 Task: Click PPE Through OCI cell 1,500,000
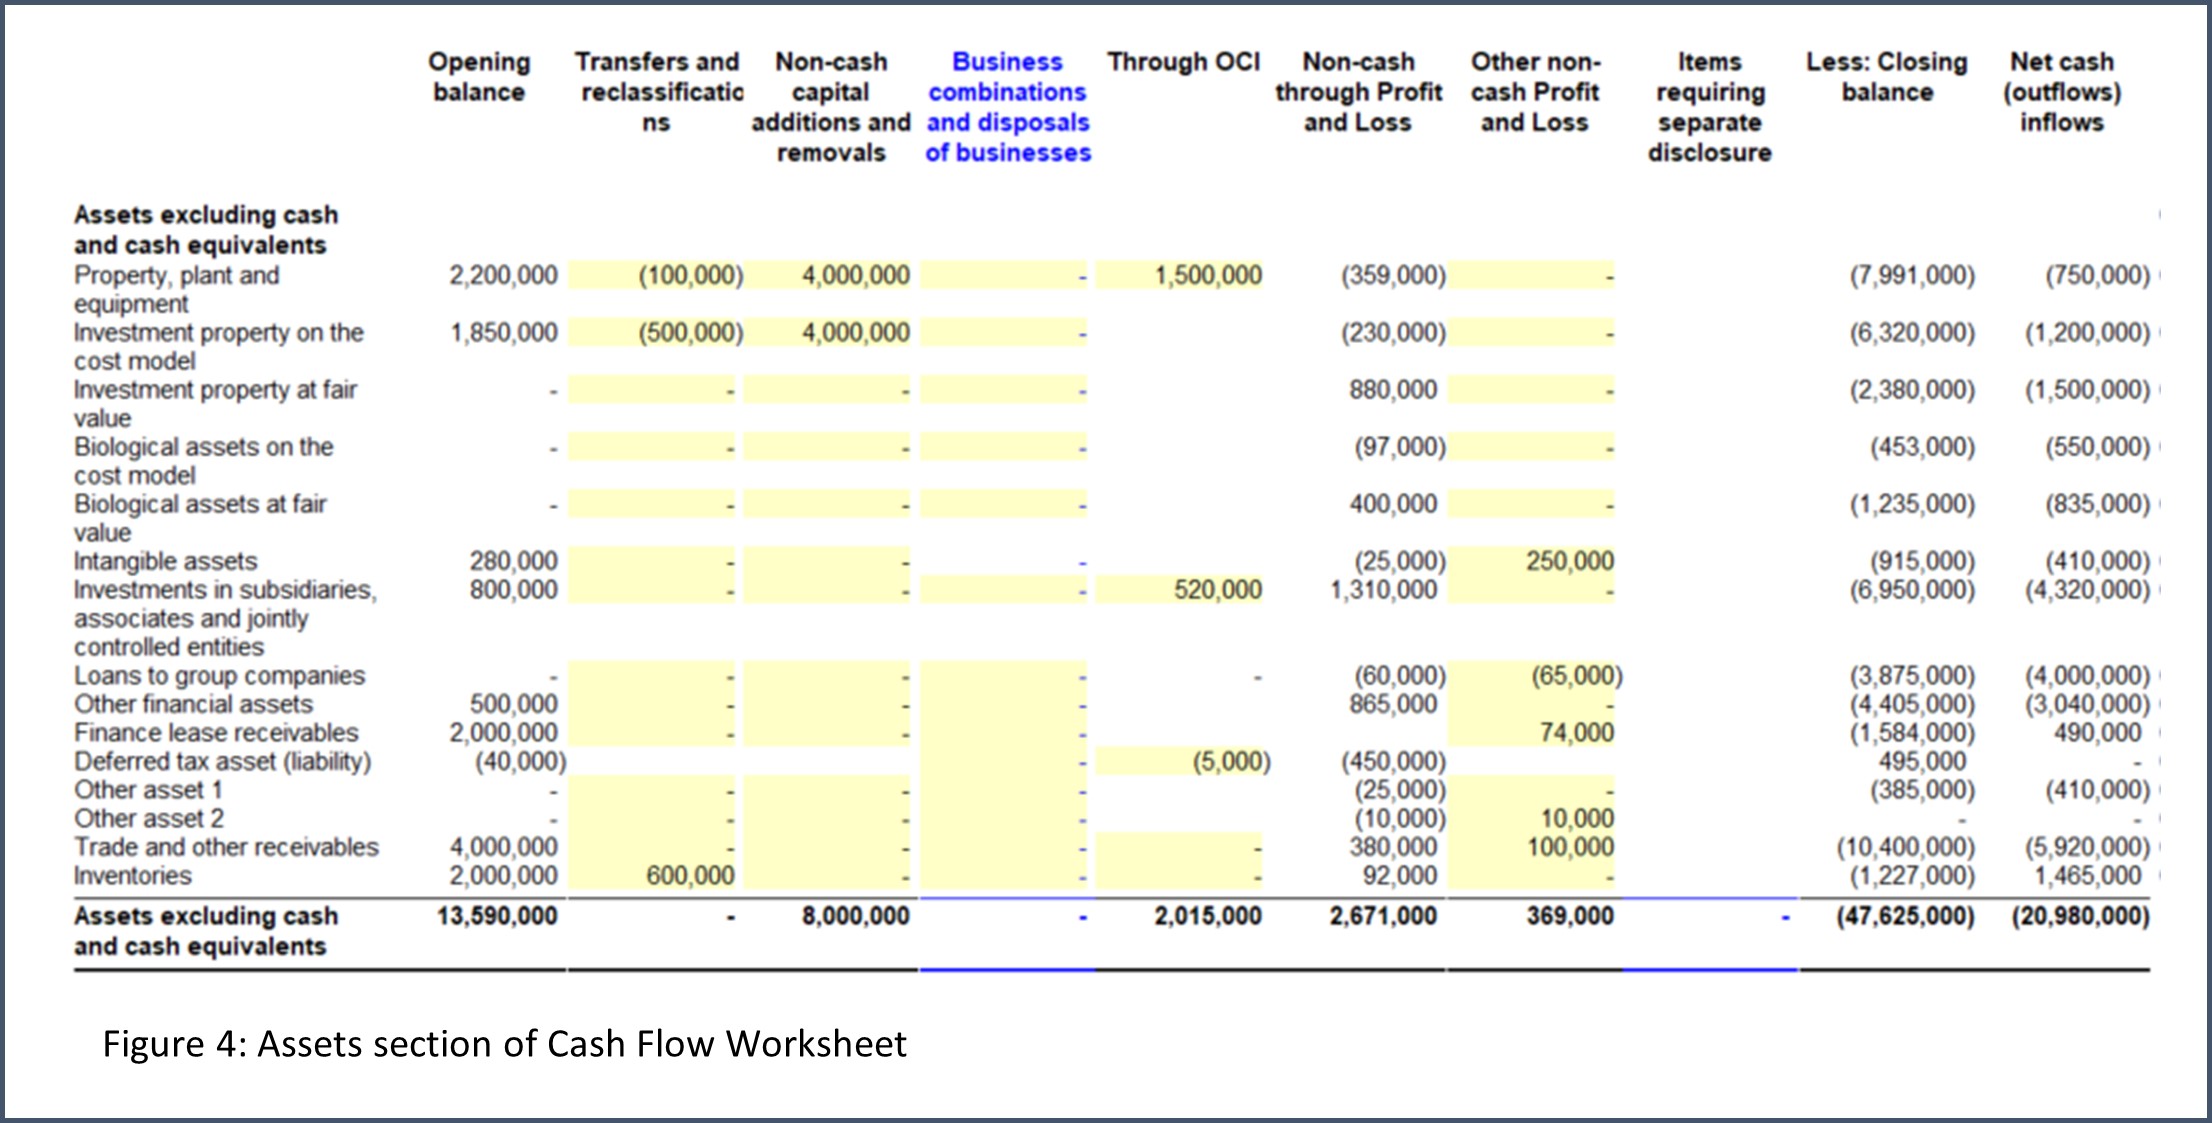tap(1207, 275)
